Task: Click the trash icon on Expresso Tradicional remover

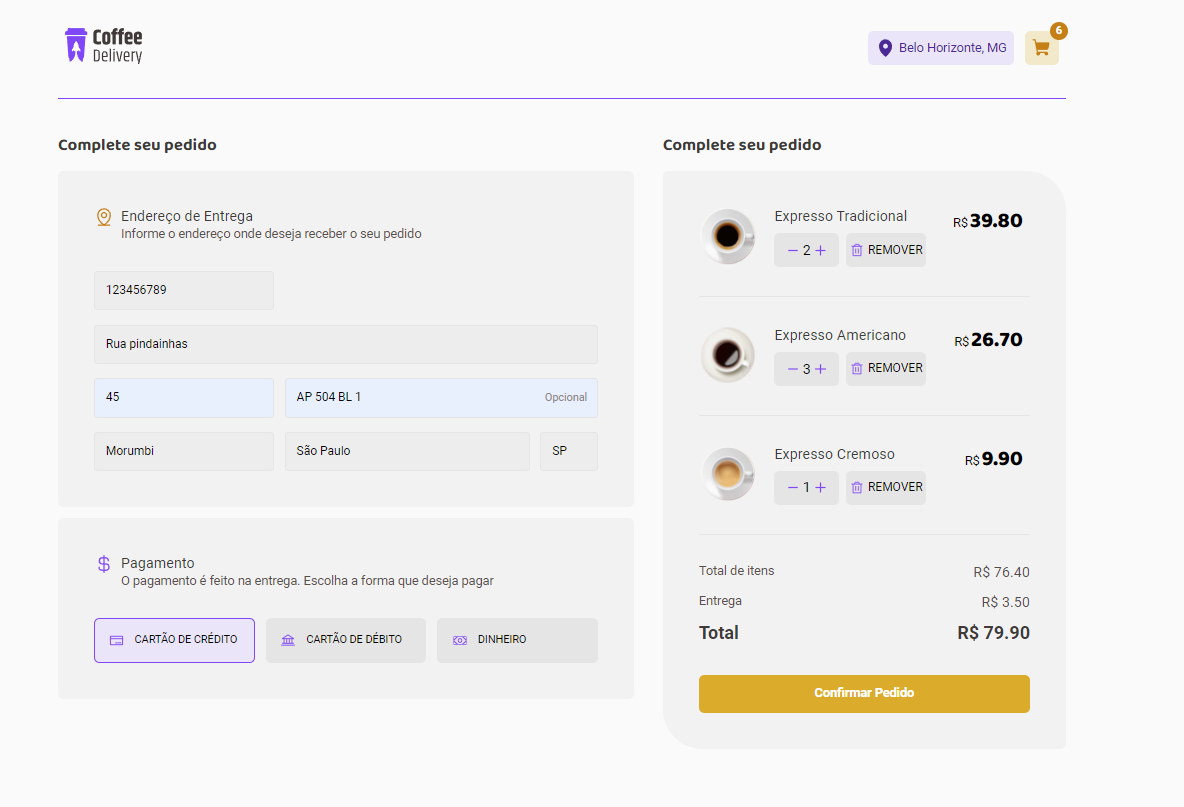Action: click(x=859, y=249)
